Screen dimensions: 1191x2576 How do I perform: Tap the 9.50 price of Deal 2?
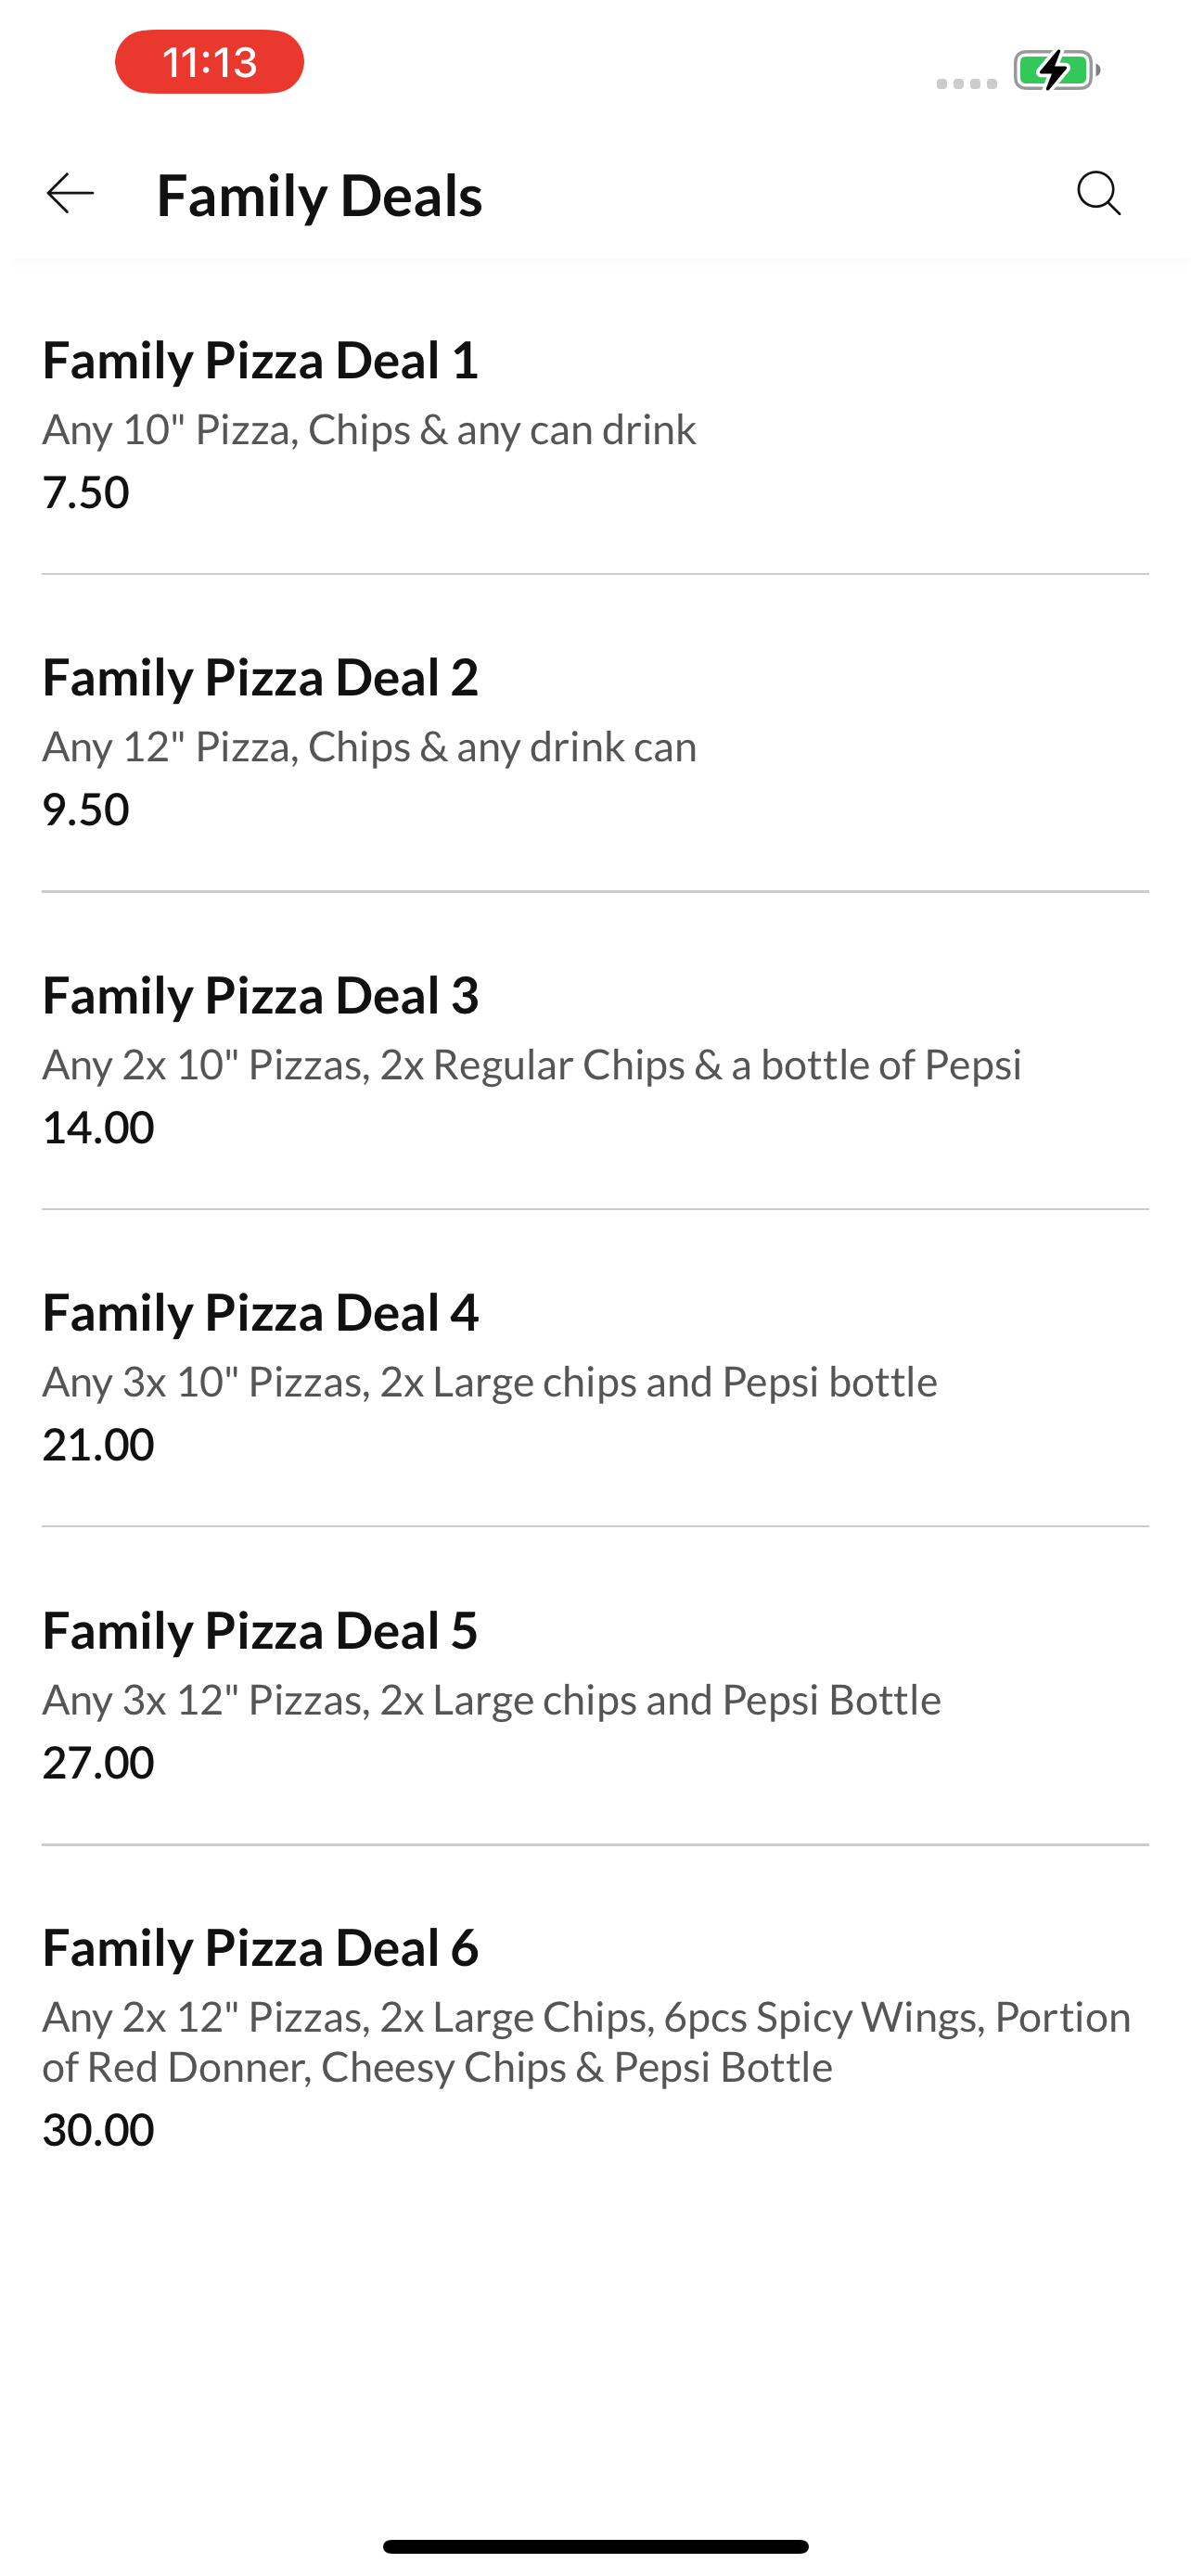coord(86,809)
